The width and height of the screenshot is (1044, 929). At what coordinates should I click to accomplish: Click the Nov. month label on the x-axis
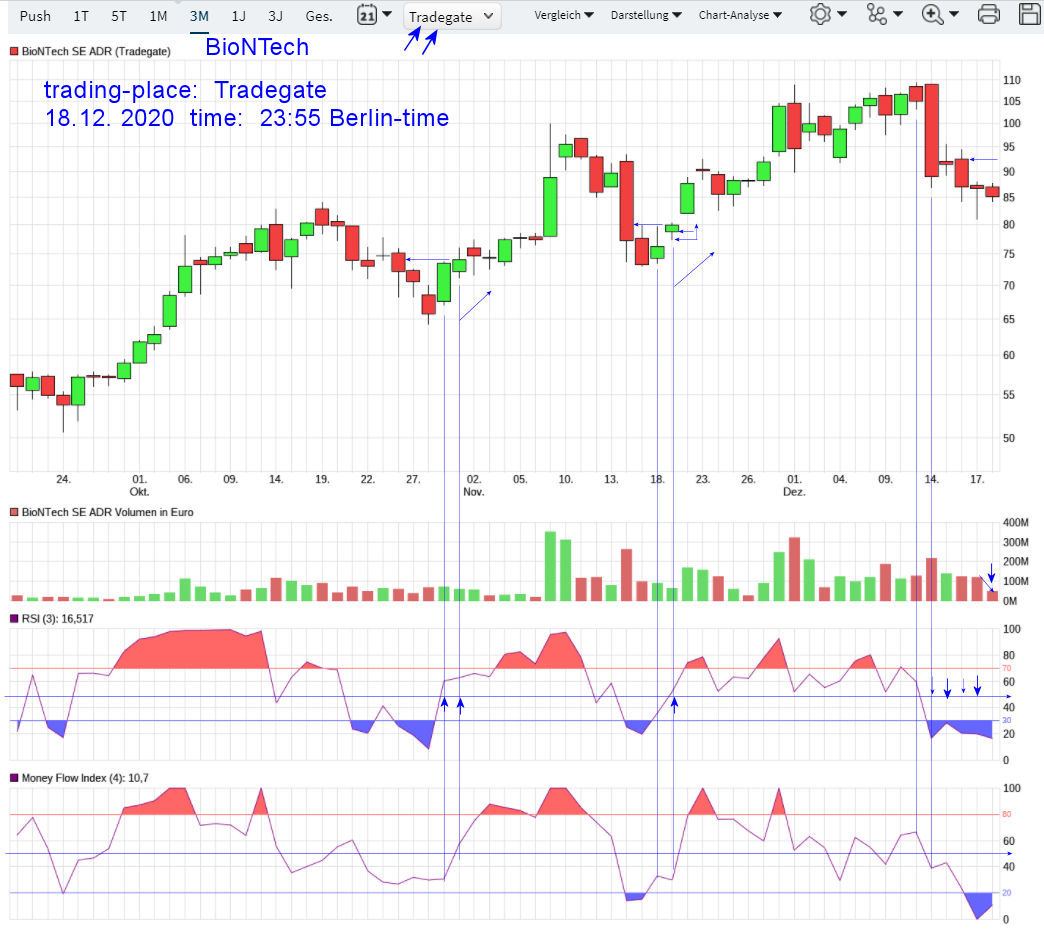click(x=473, y=491)
